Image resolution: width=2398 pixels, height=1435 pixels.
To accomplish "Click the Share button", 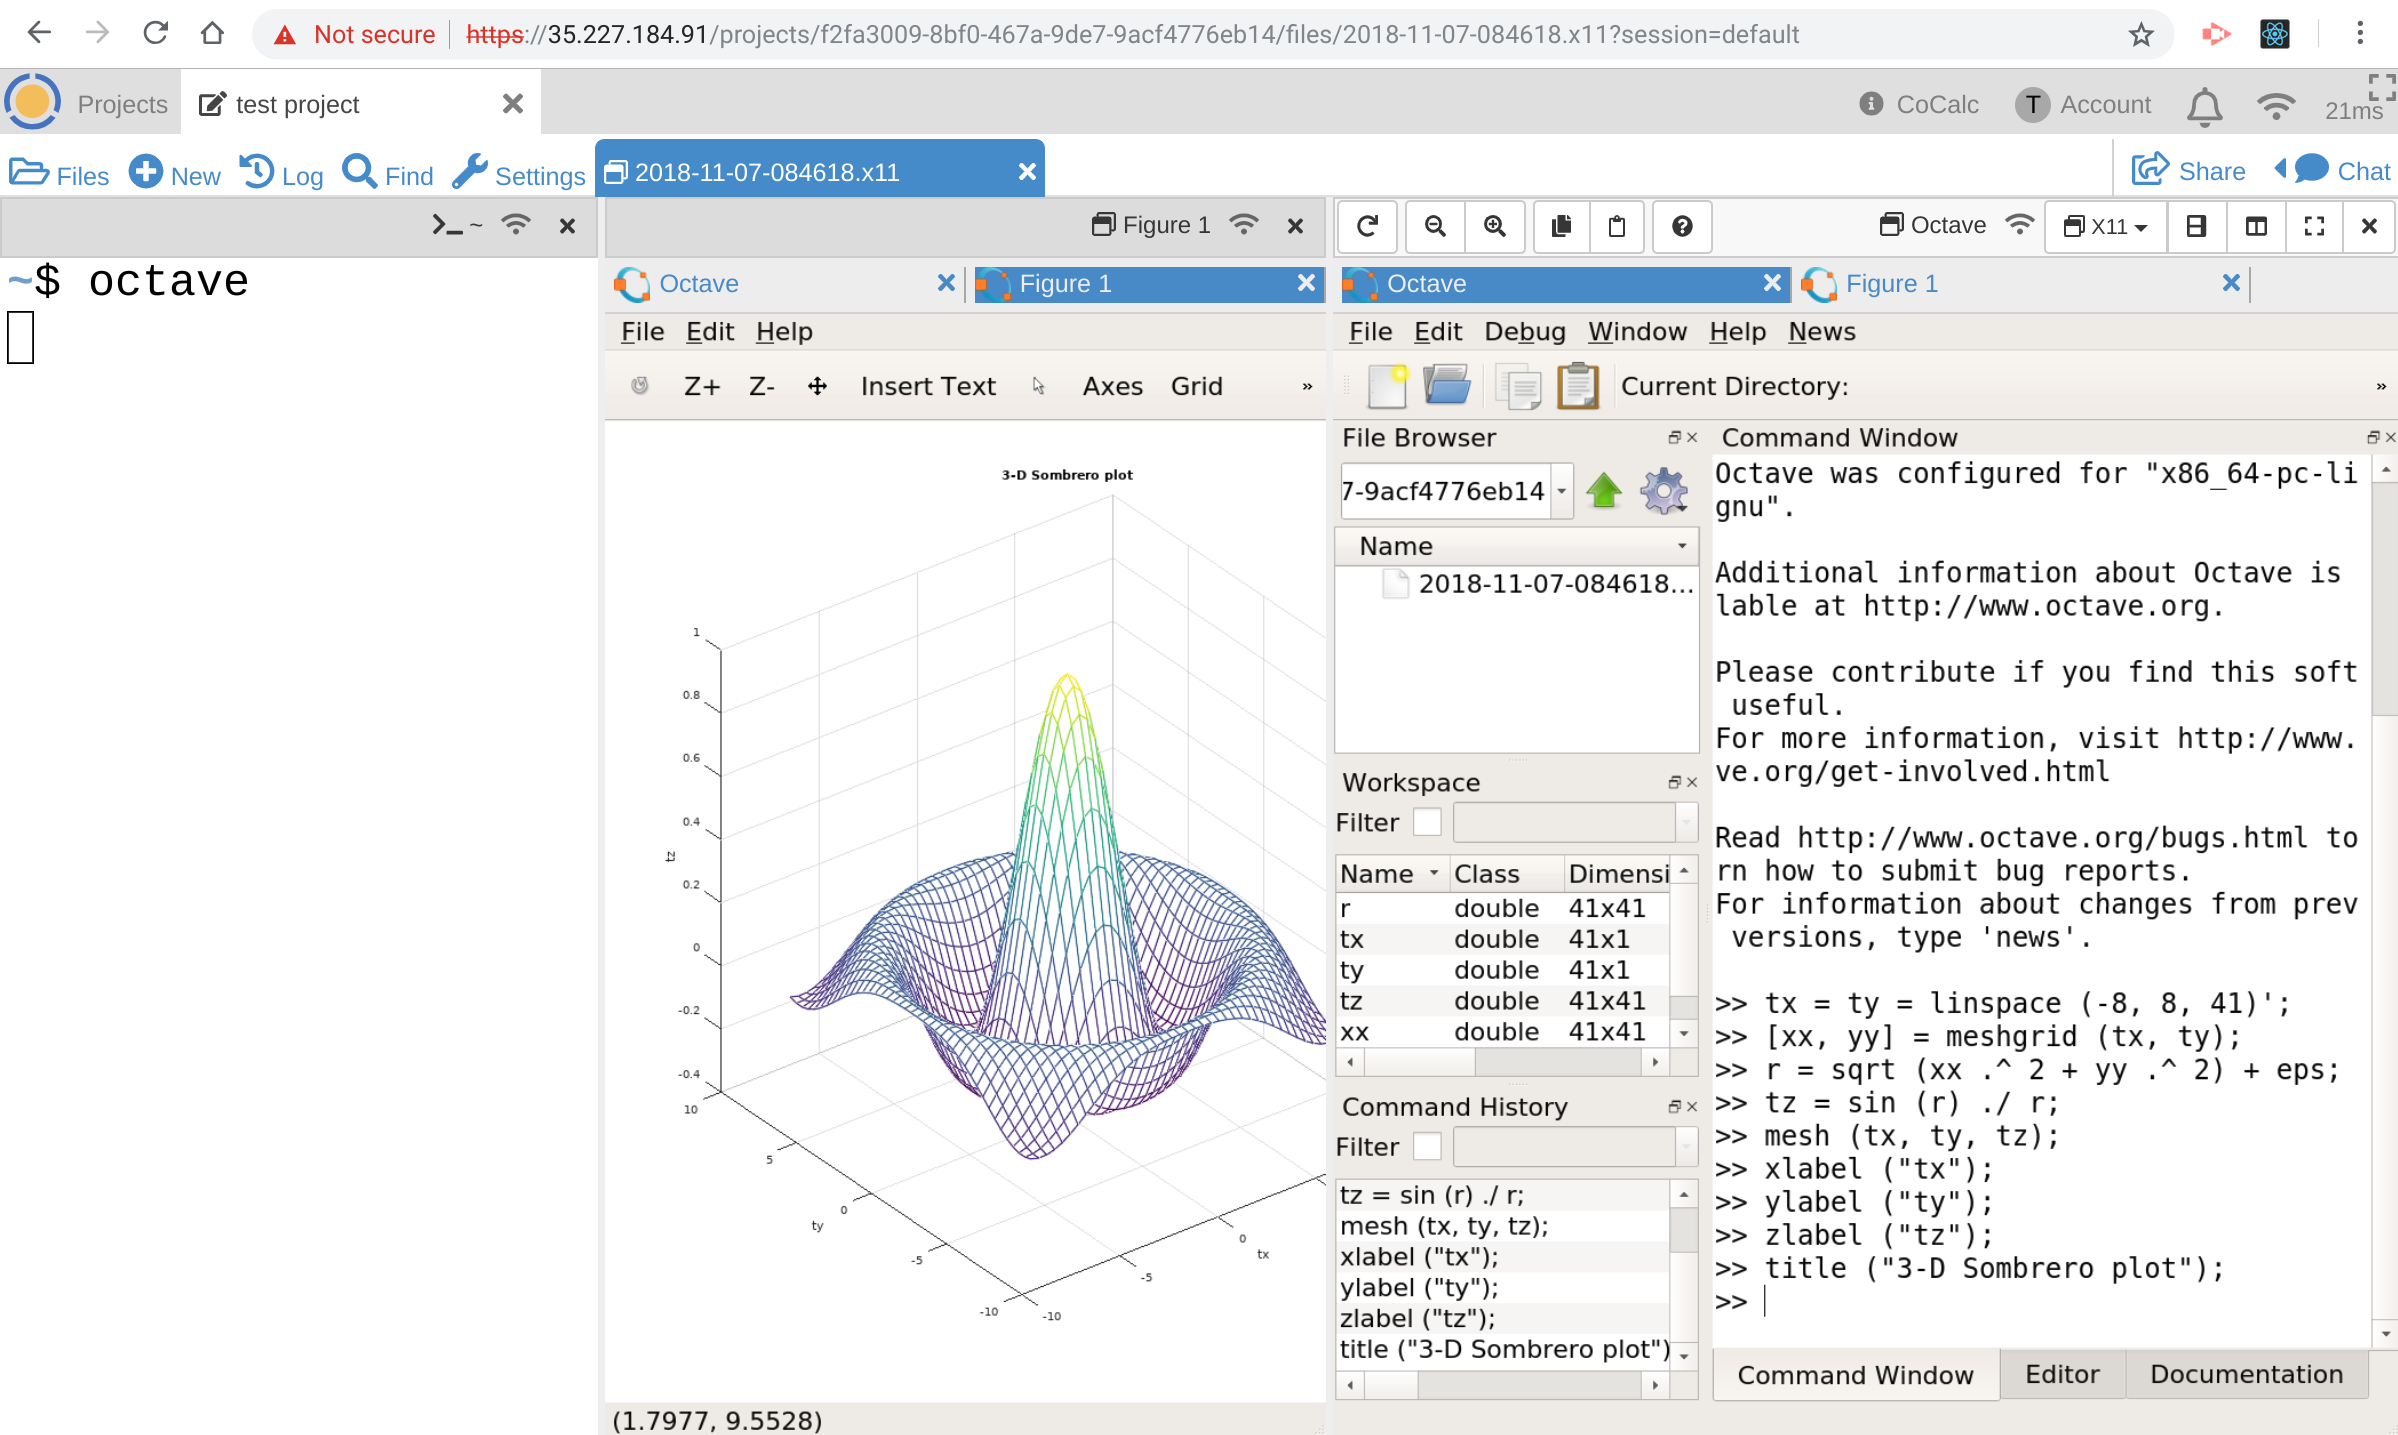I will pos(2189,171).
